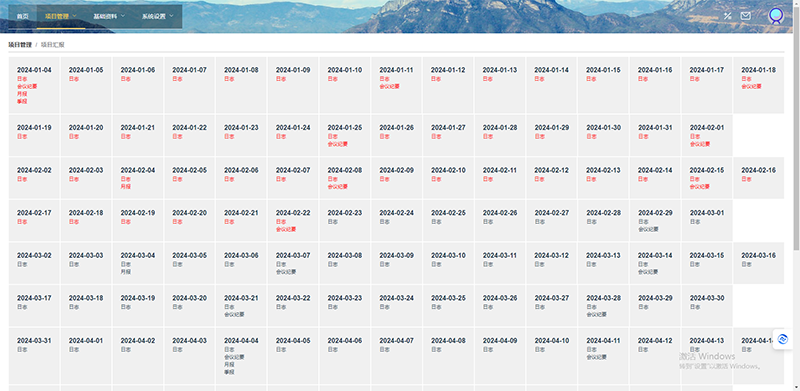This screenshot has width=800, height=391.
Task: Open 月报 under 2024-02-04
Action: (126, 186)
